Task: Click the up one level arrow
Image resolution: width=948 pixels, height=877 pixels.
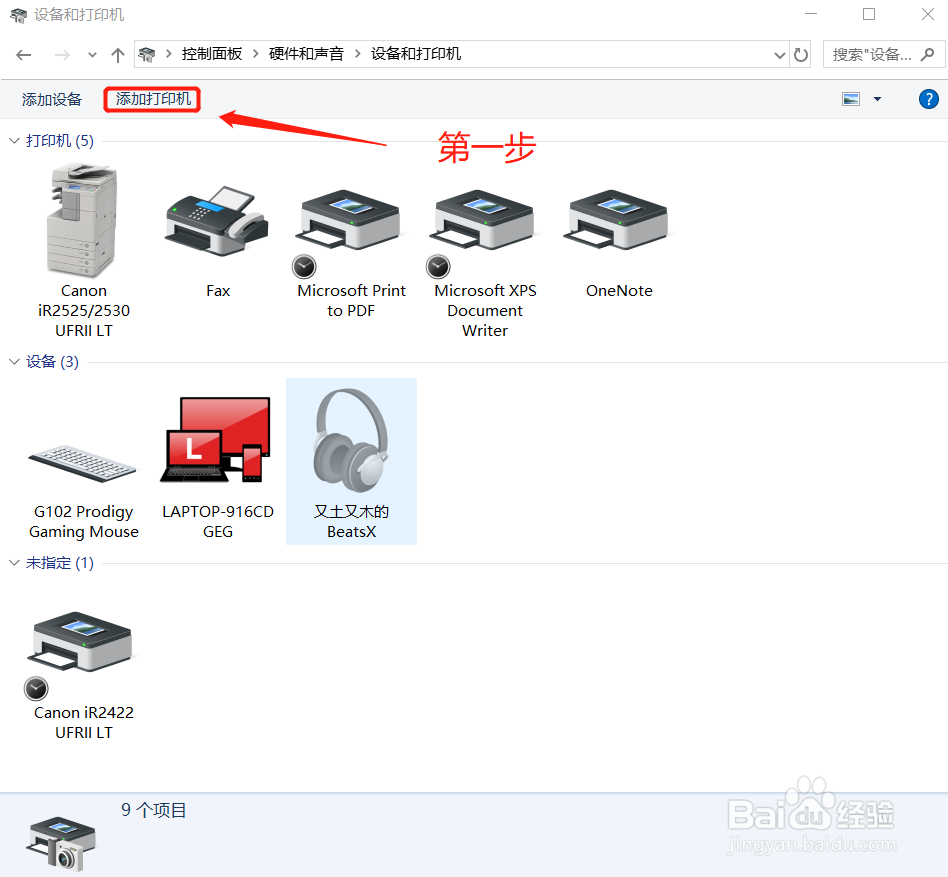Action: pos(118,55)
